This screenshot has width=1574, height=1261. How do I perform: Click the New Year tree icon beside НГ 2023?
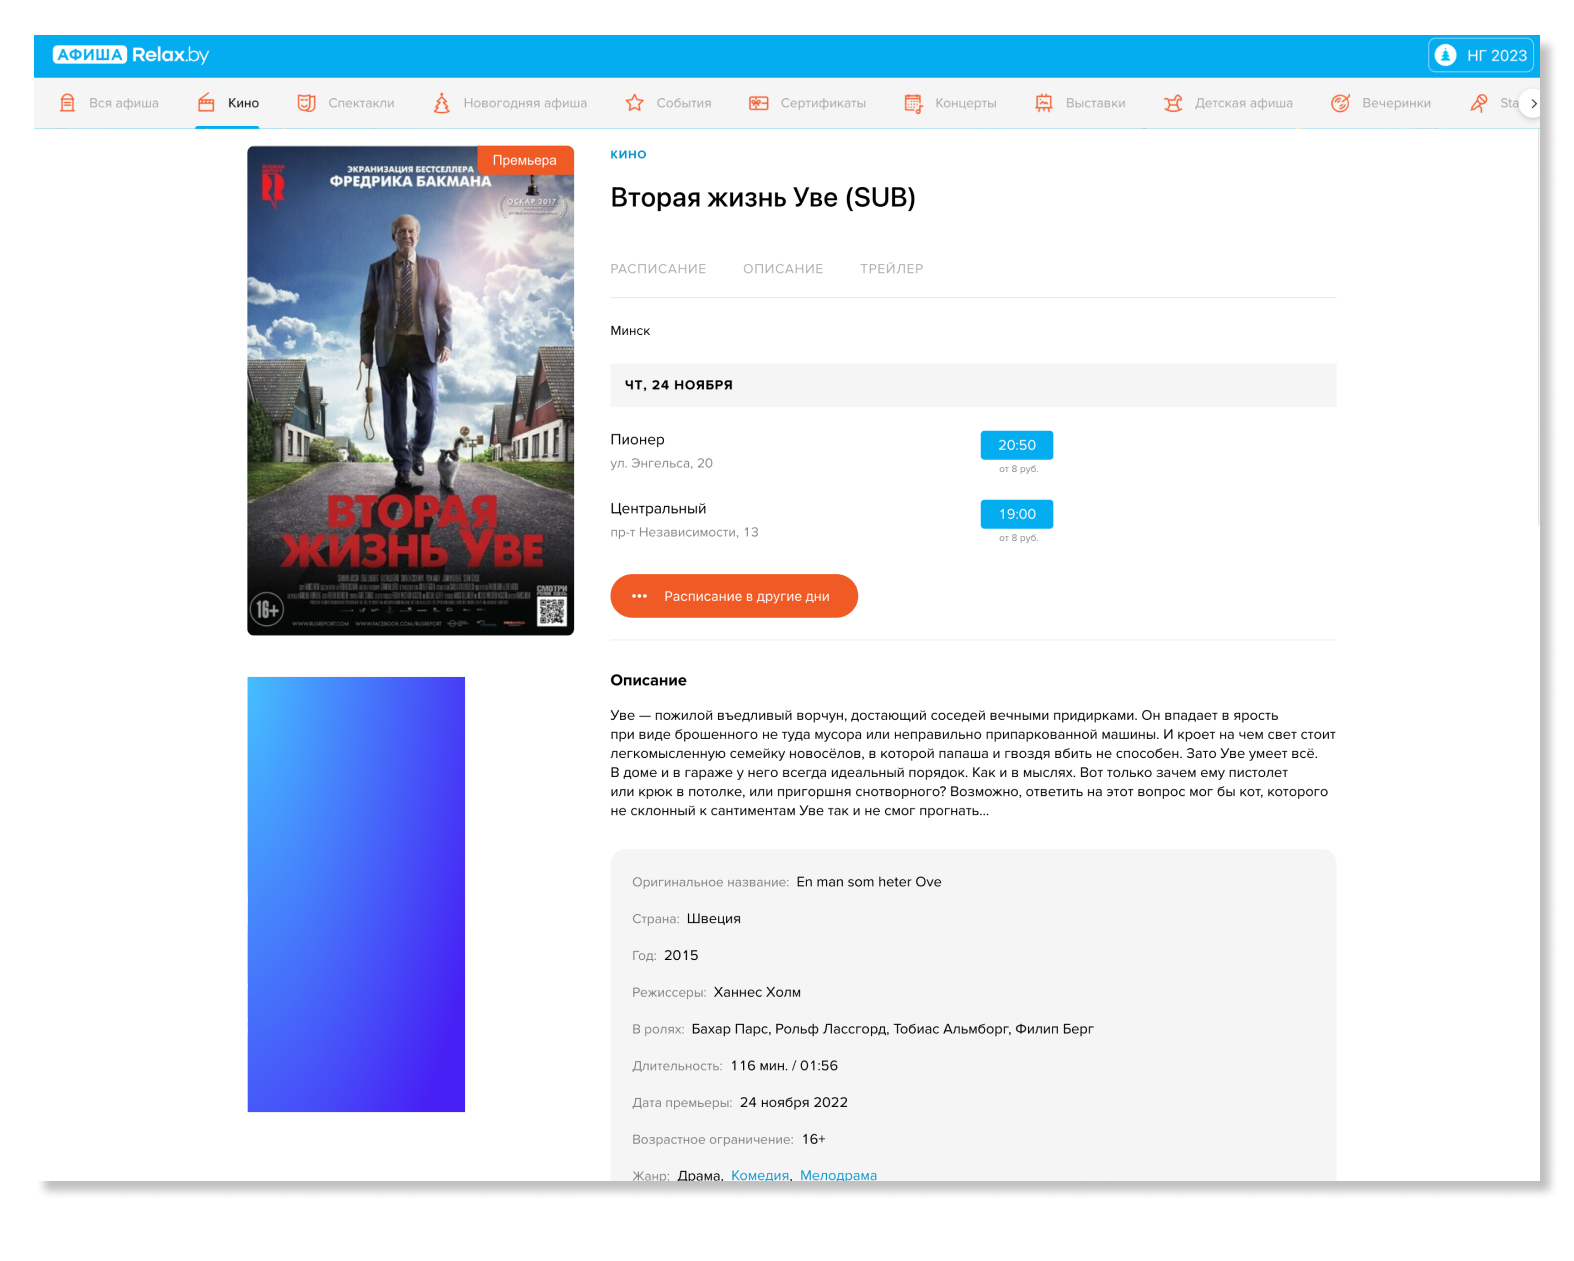(x=1445, y=55)
